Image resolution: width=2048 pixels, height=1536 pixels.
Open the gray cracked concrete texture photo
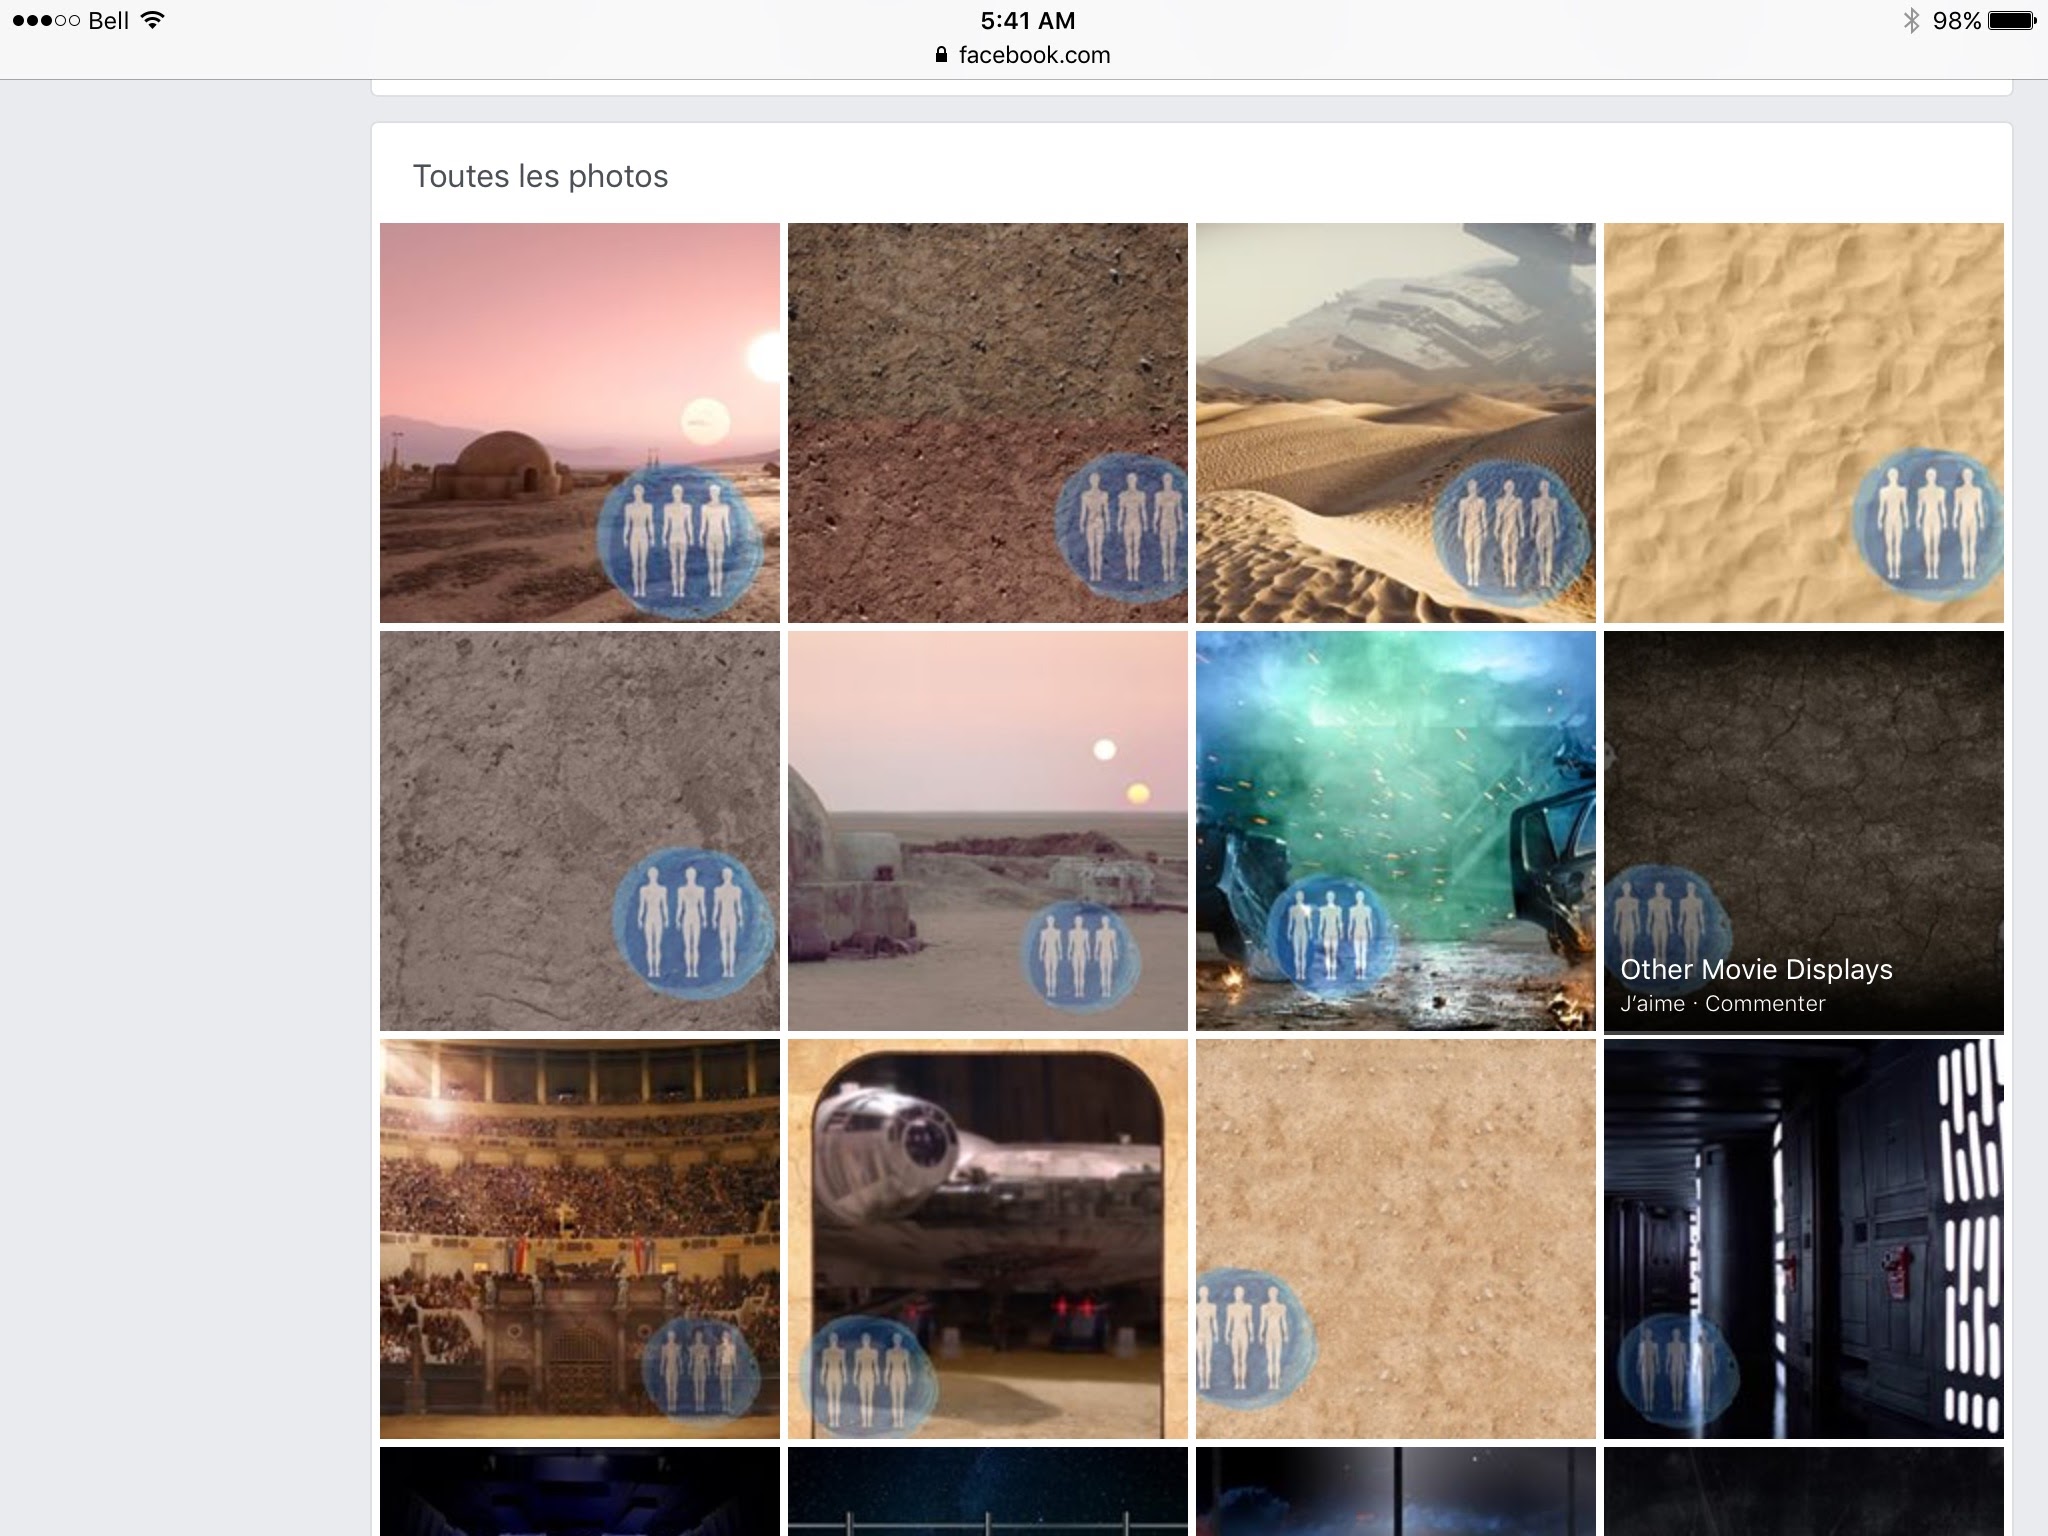(x=580, y=831)
